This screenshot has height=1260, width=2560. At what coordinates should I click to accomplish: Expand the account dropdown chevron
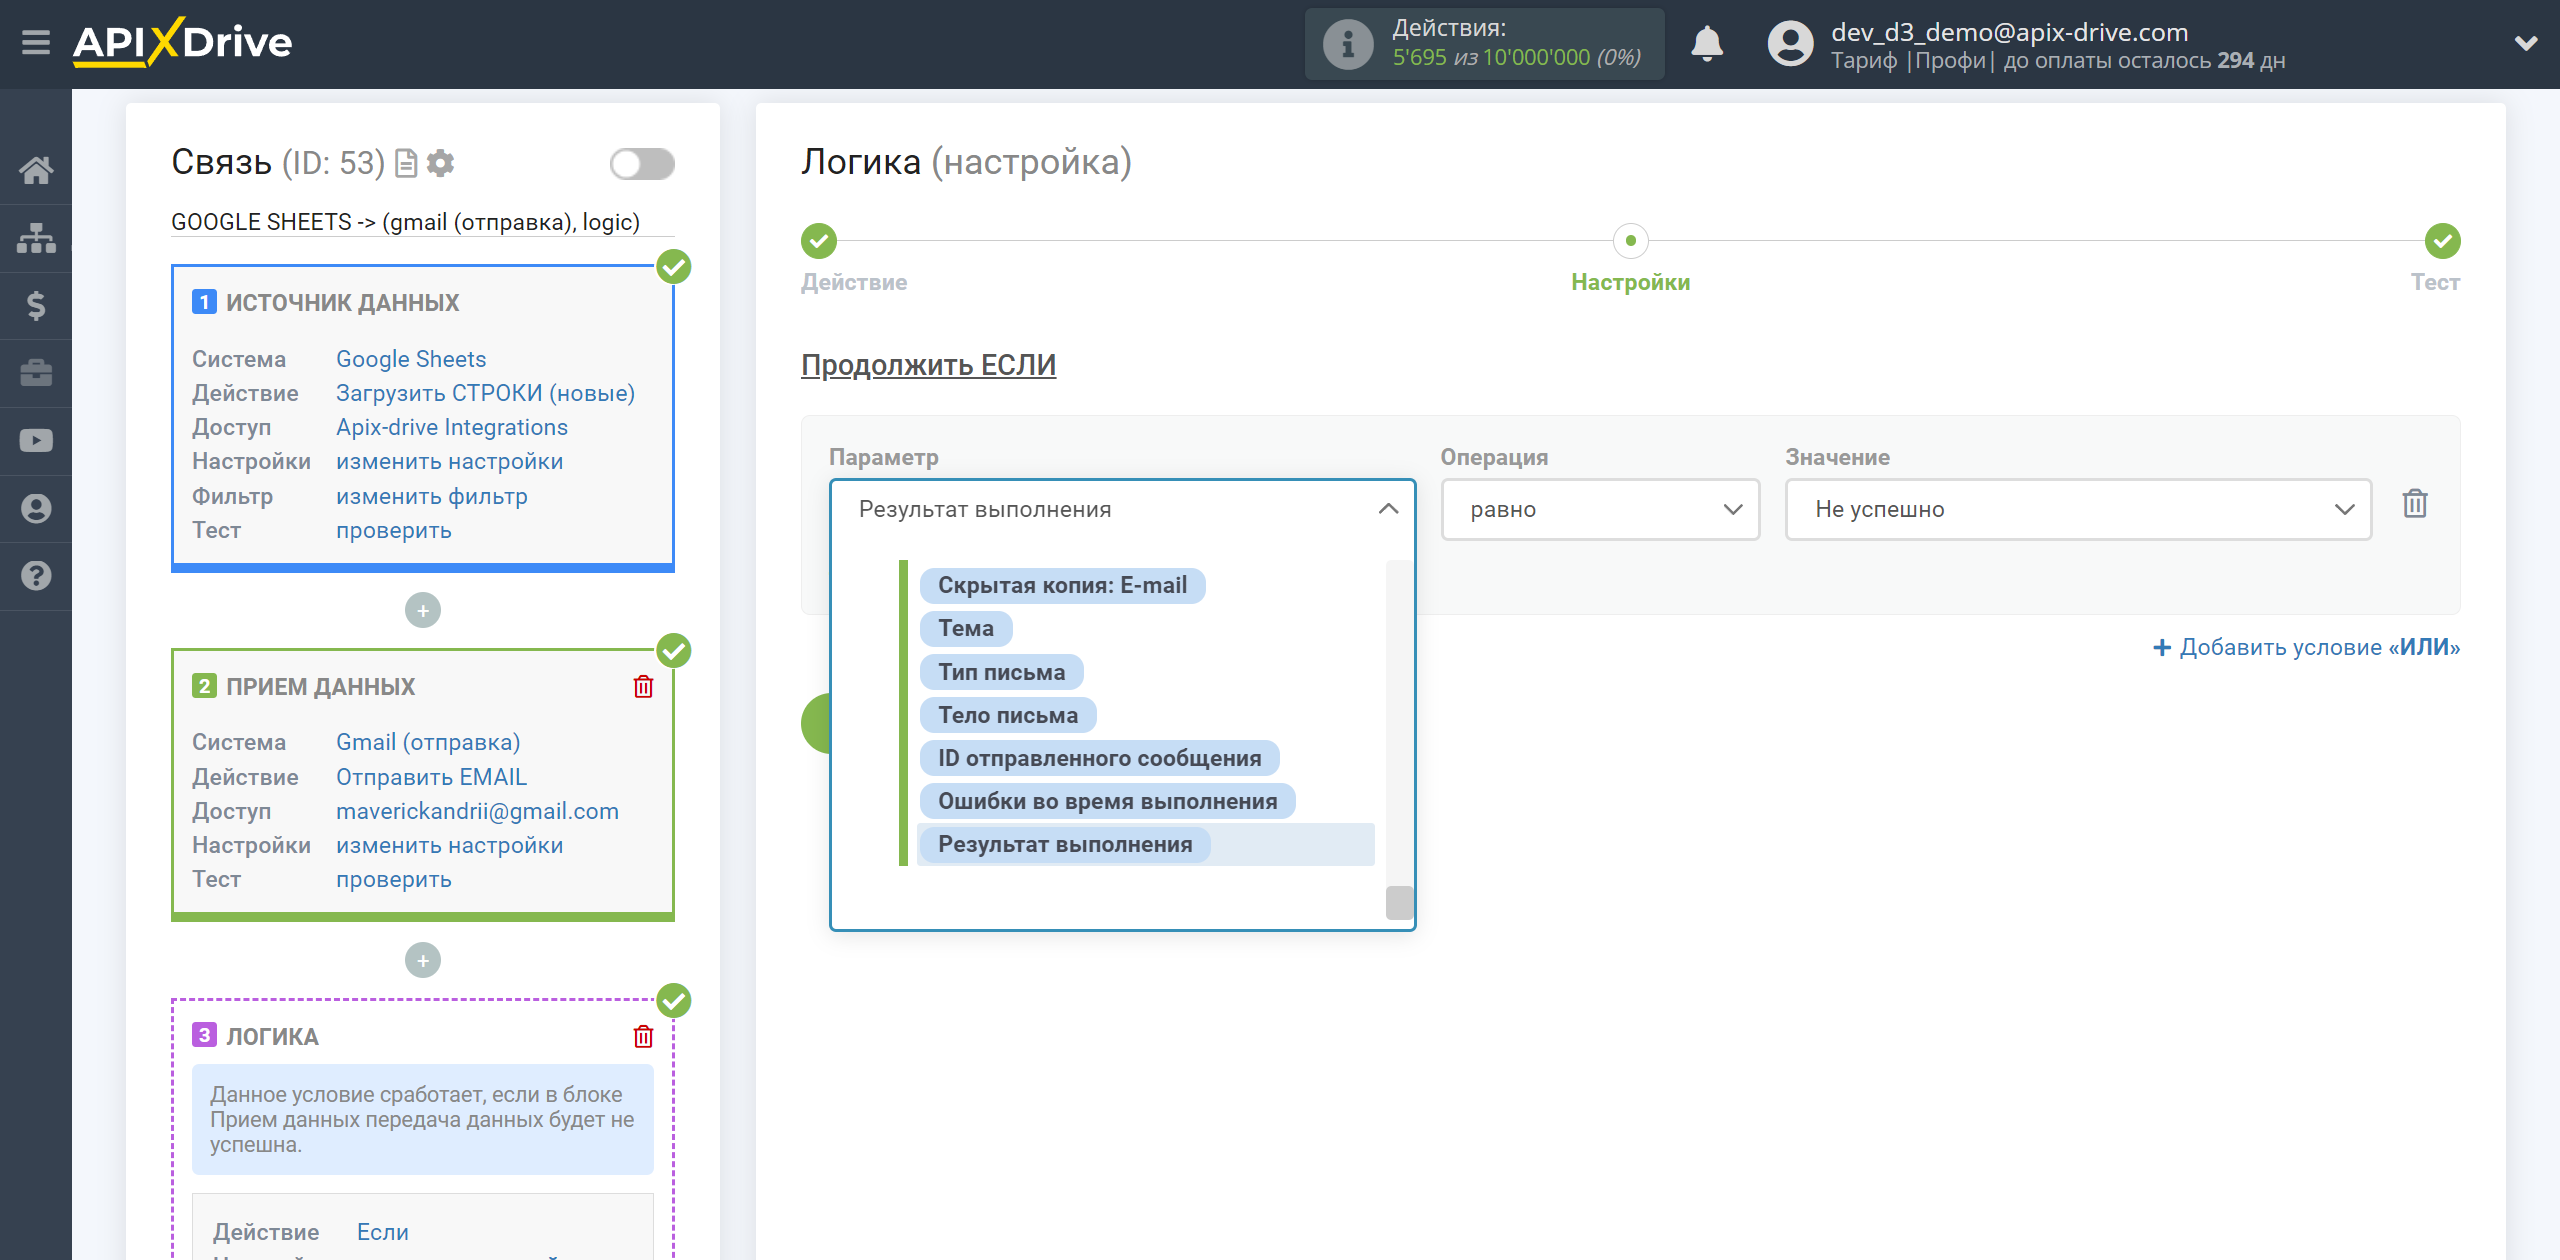coord(2526,44)
